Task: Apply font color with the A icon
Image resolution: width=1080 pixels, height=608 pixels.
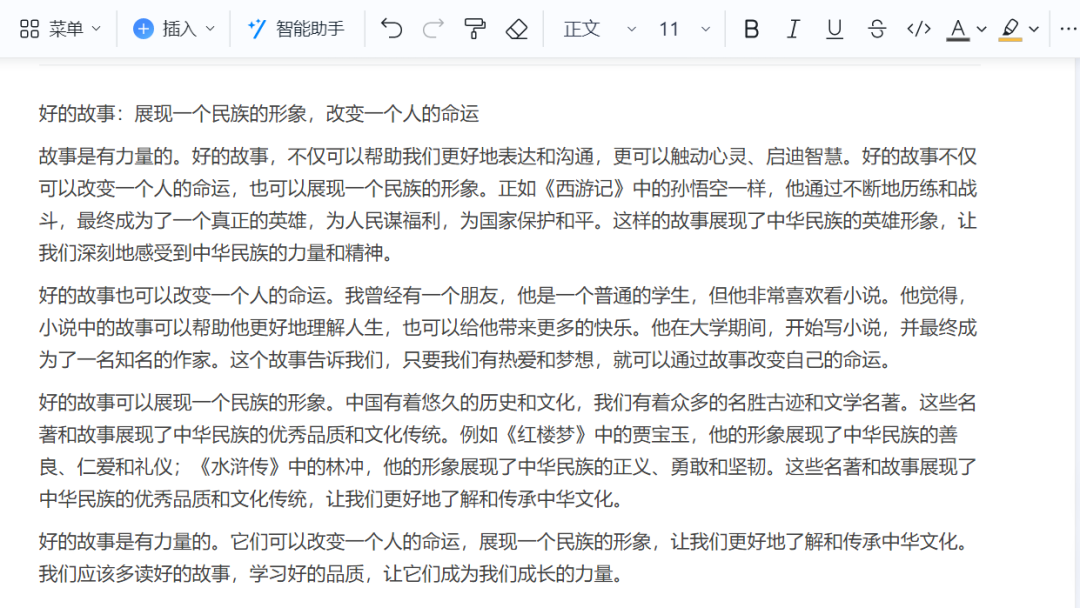Action: point(957,29)
